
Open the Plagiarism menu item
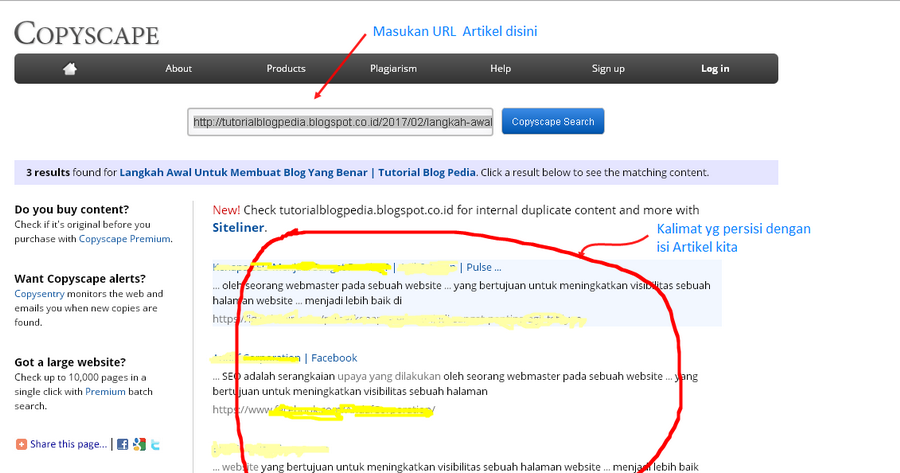pyautogui.click(x=393, y=68)
